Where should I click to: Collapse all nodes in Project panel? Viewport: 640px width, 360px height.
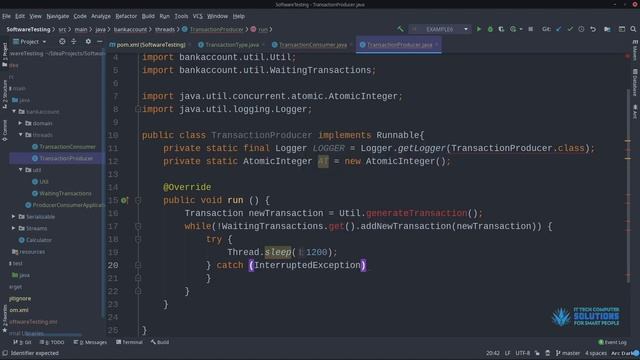point(73,42)
